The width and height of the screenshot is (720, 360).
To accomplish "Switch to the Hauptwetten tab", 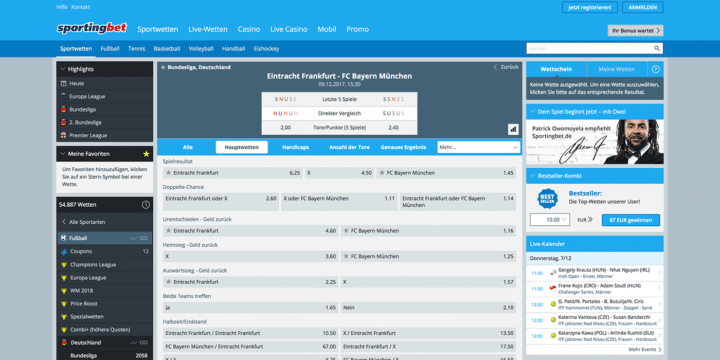I will pyautogui.click(x=242, y=147).
